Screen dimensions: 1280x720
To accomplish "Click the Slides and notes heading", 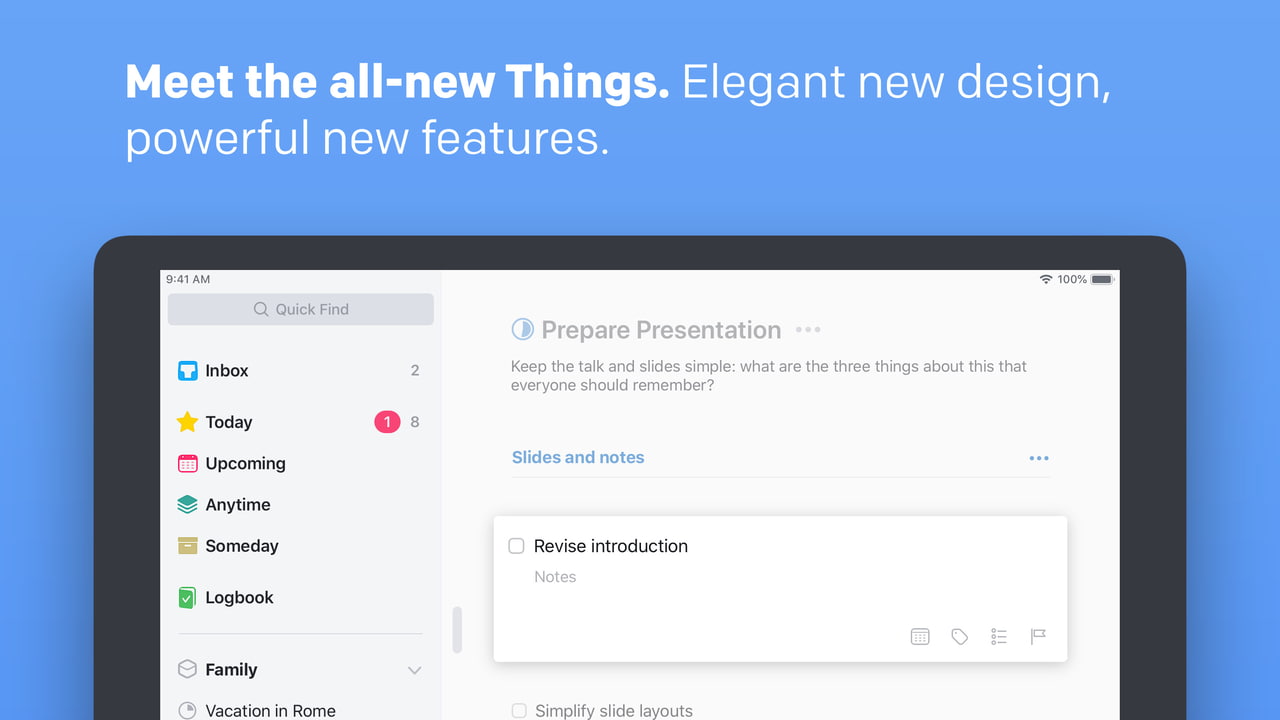I will click(578, 458).
